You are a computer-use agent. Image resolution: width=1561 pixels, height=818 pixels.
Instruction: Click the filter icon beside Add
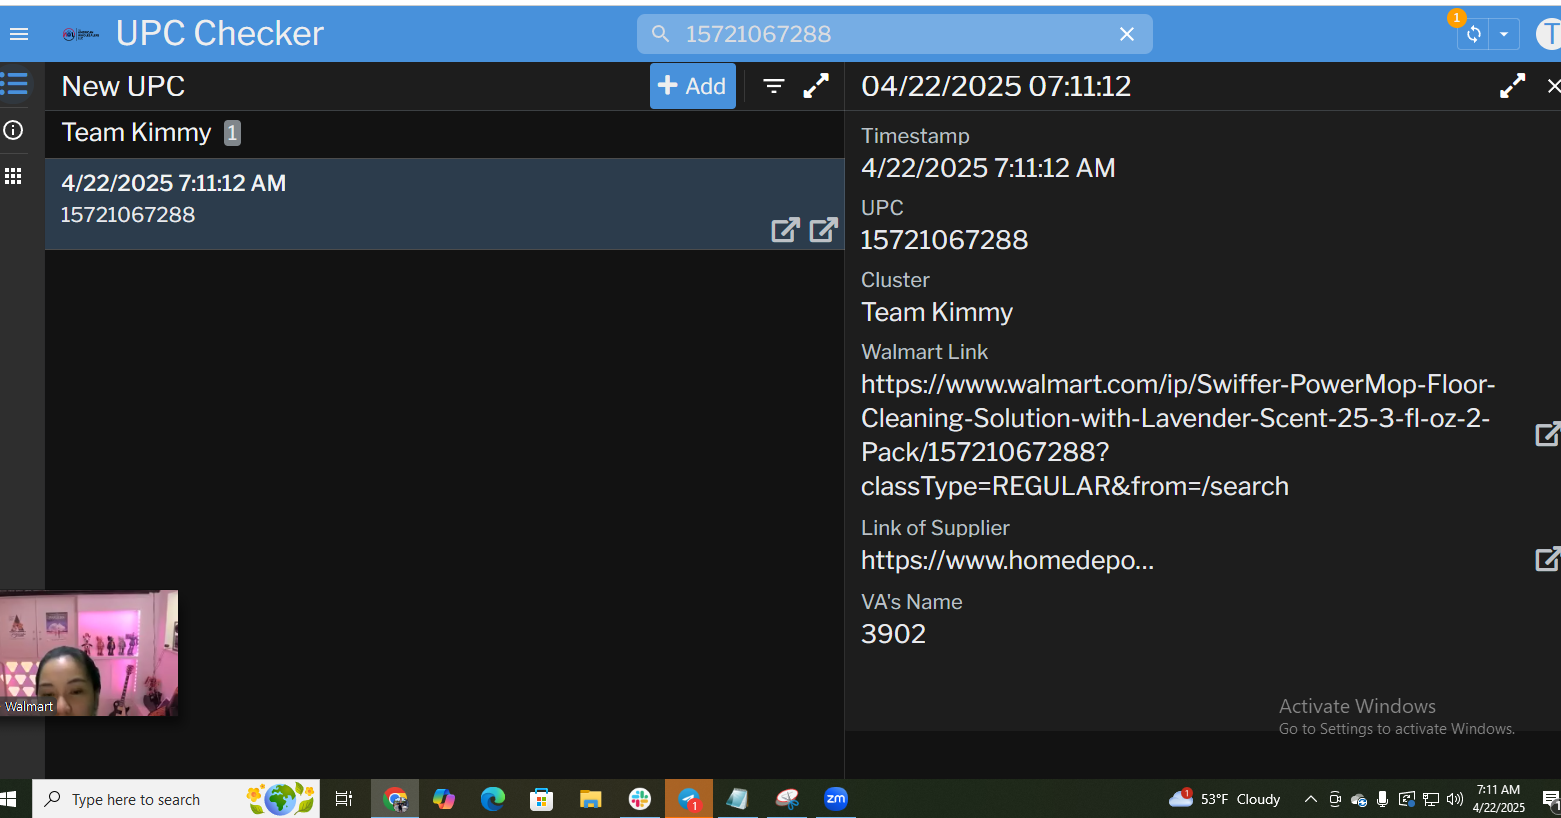tap(773, 87)
